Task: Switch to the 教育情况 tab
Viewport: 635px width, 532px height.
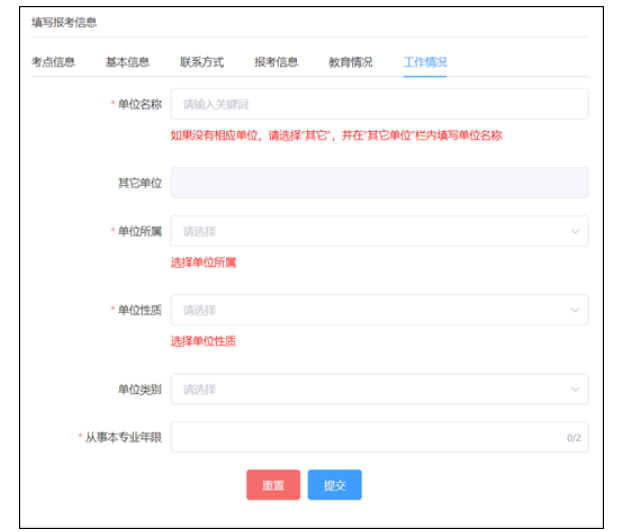Action: coord(350,62)
